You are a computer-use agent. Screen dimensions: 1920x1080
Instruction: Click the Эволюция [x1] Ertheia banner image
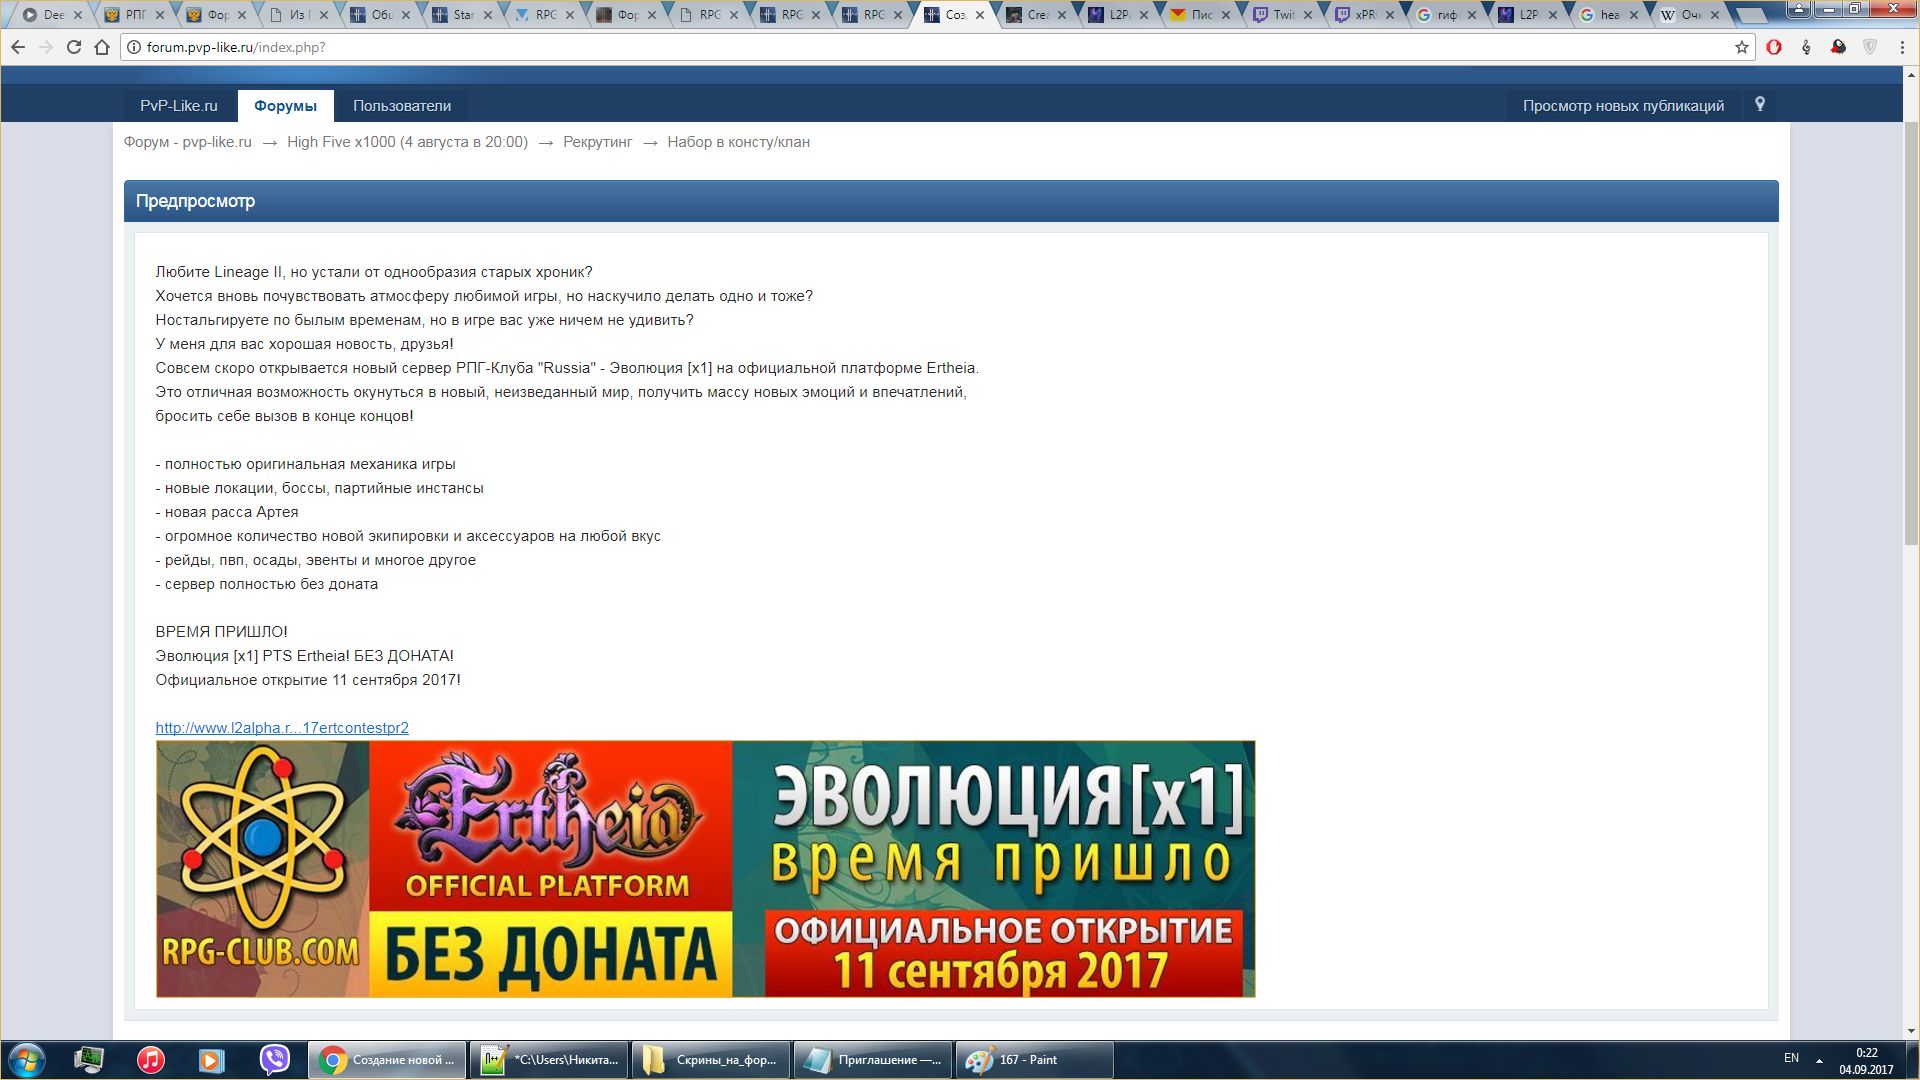tap(705, 869)
